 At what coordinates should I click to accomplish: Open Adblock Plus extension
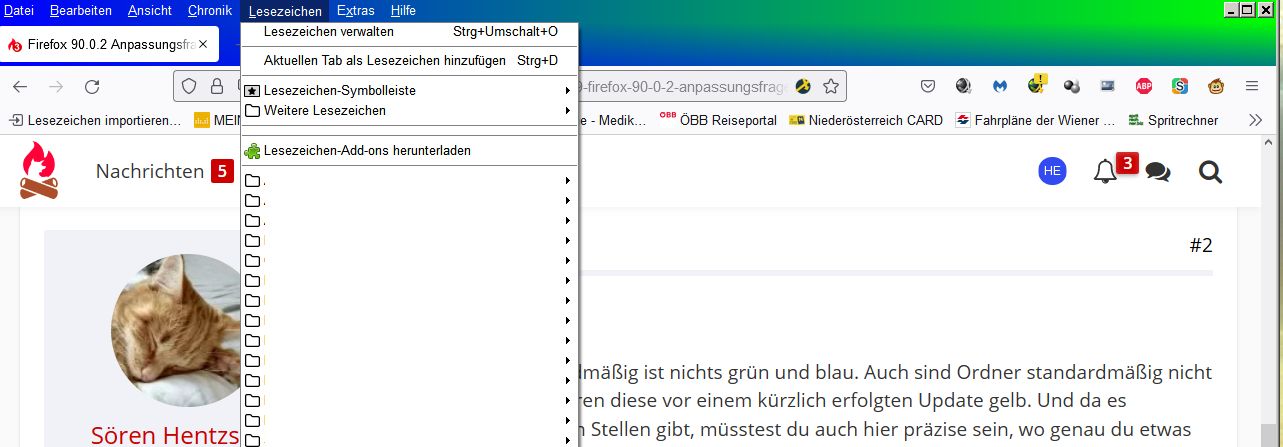[x=1144, y=86]
